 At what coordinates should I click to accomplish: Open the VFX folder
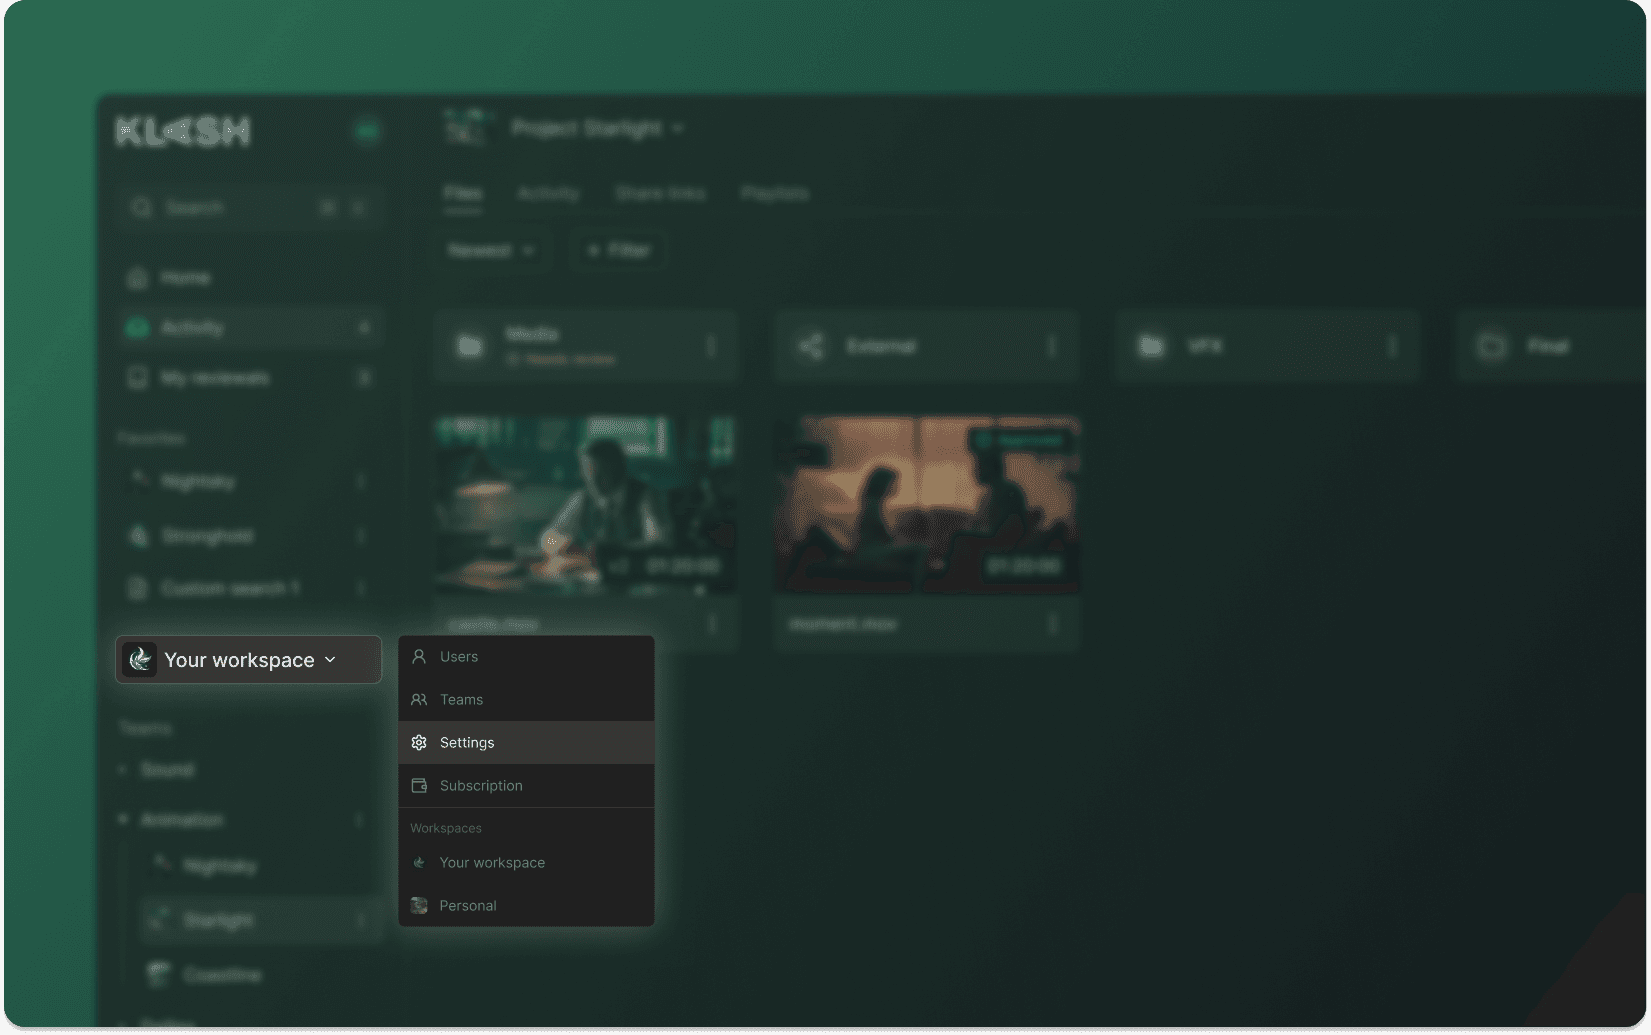coord(1266,346)
